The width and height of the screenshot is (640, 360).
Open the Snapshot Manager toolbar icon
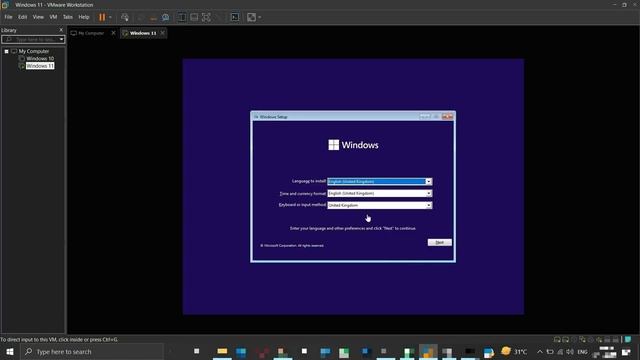click(x=165, y=17)
